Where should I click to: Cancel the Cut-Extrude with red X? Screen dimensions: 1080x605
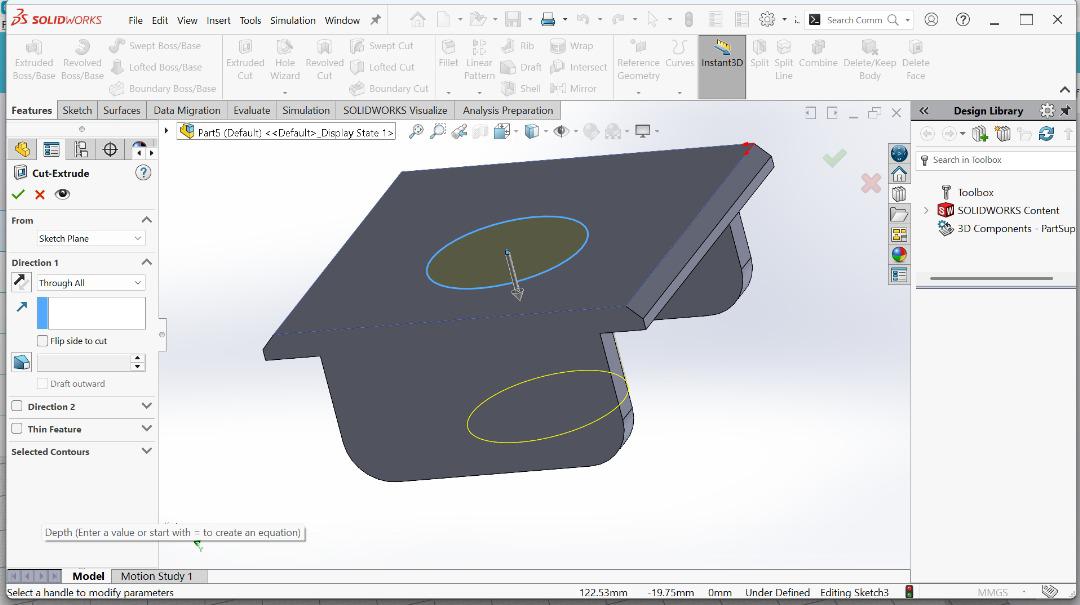click(40, 194)
